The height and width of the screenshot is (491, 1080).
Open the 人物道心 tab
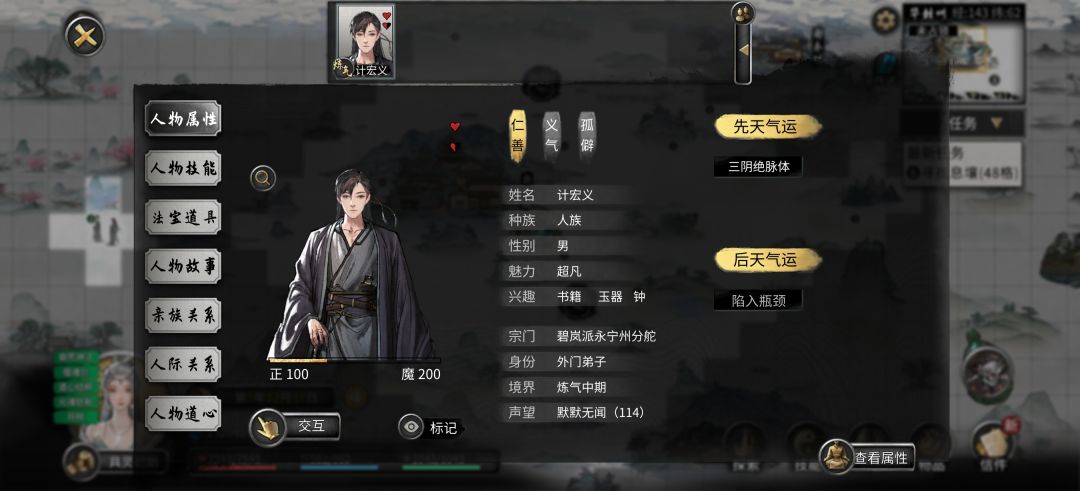tap(183, 413)
